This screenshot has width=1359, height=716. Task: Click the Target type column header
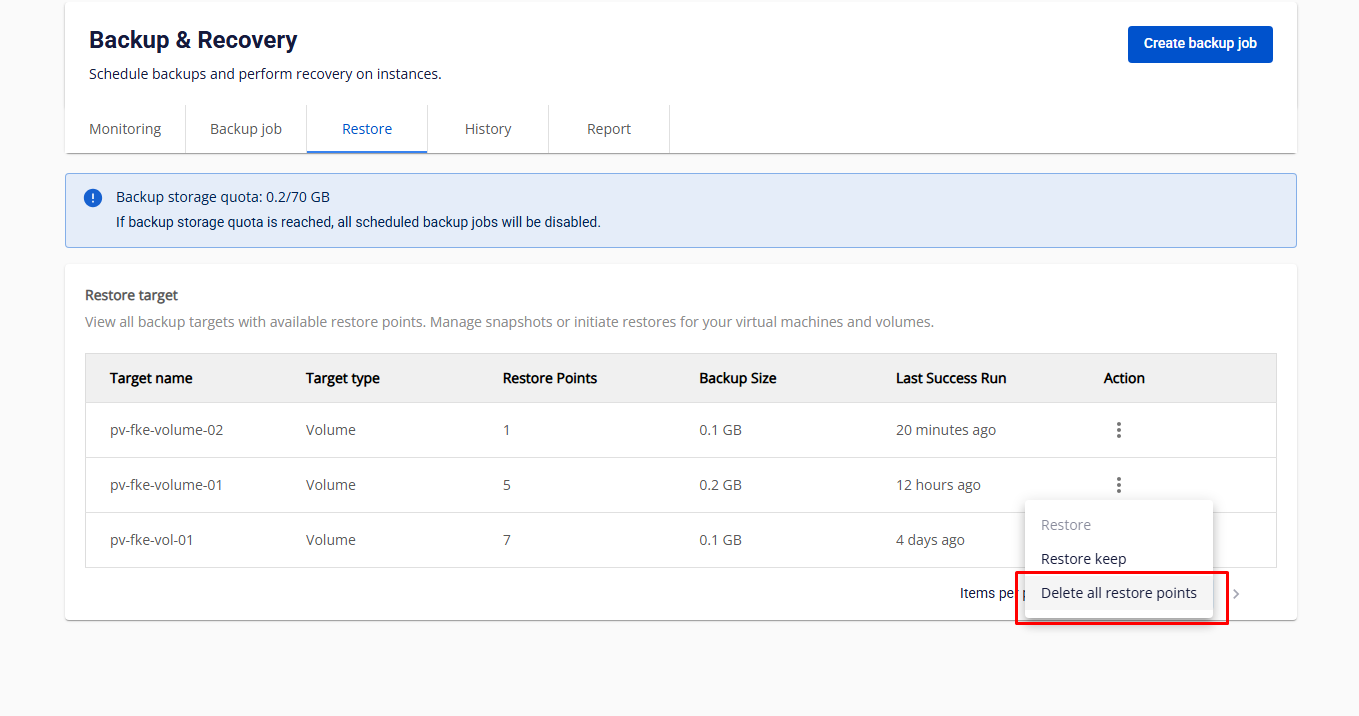(x=342, y=378)
